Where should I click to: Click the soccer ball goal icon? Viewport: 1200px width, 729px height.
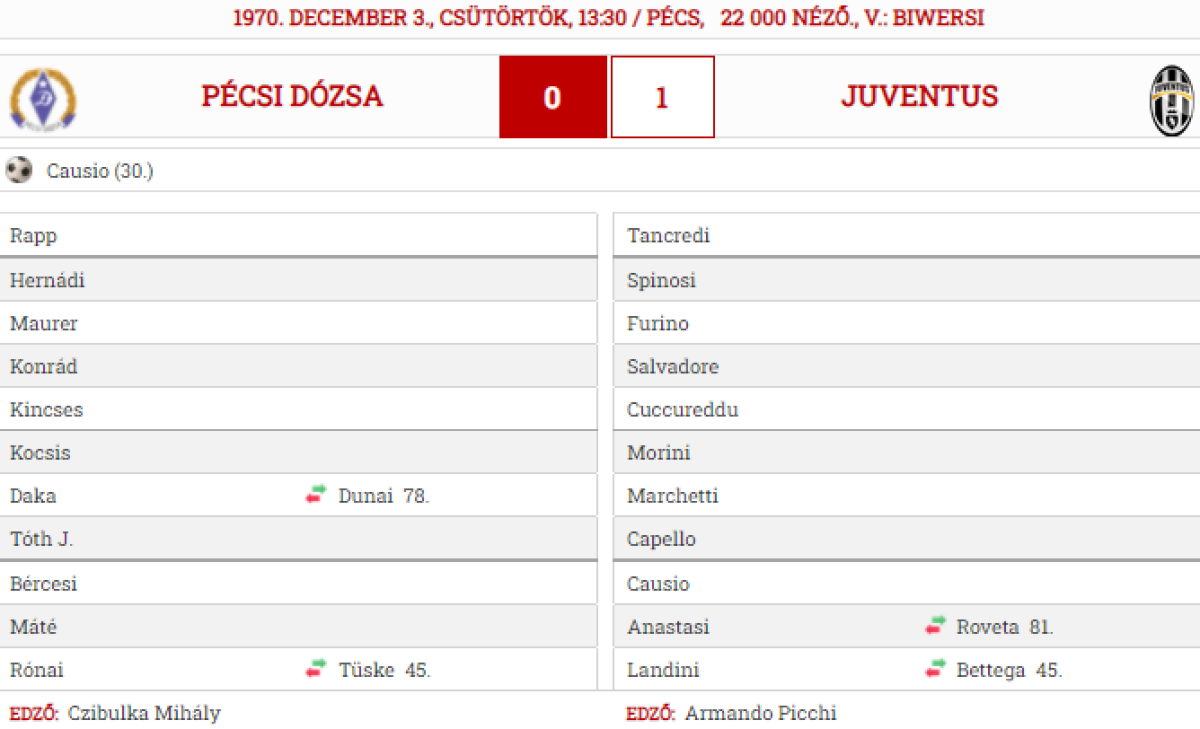pos(19,171)
